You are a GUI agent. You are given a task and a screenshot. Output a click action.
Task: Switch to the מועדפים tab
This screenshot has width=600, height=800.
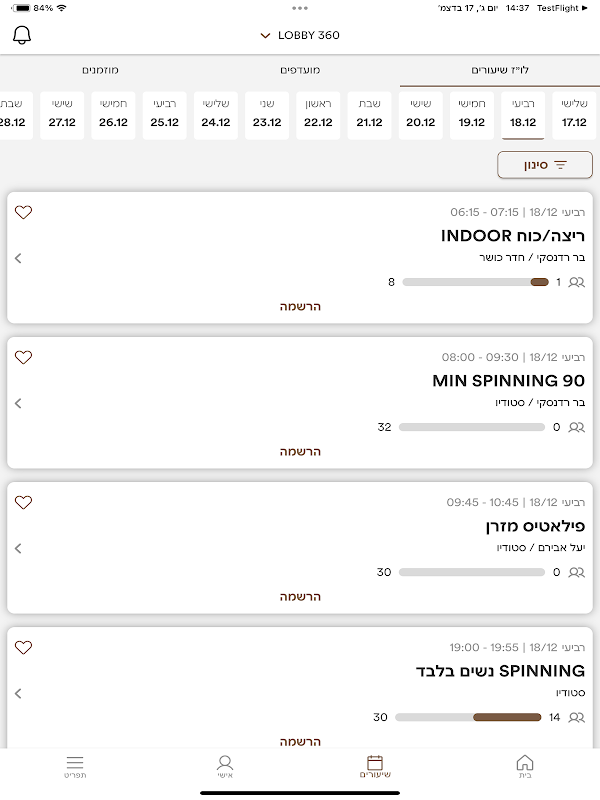(300, 70)
